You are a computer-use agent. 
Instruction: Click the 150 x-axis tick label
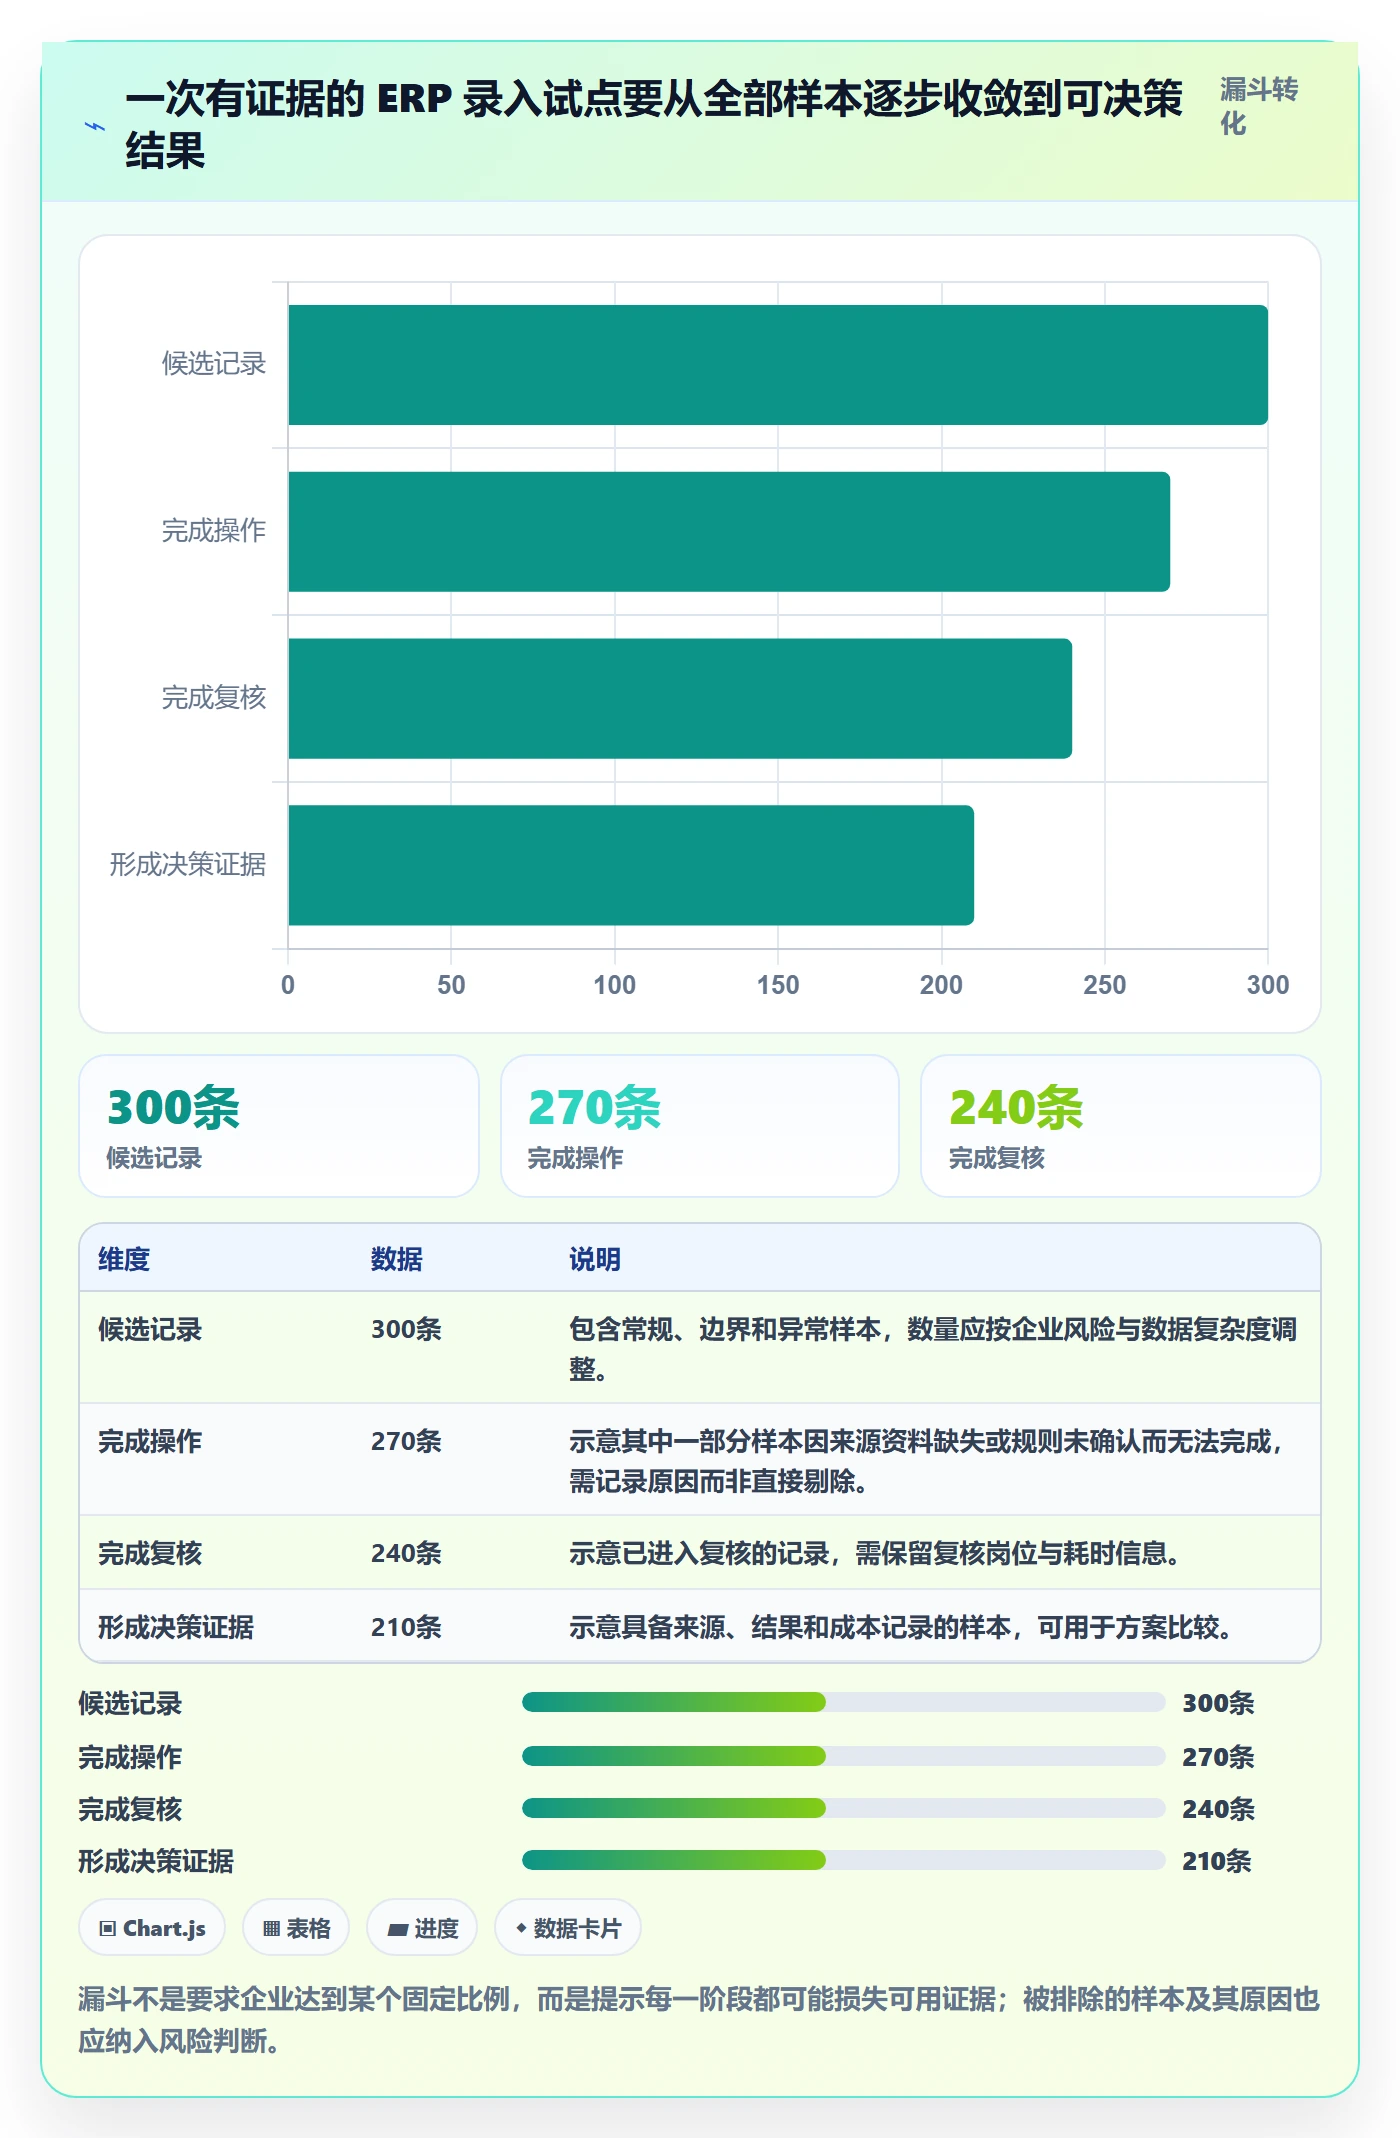coord(778,985)
